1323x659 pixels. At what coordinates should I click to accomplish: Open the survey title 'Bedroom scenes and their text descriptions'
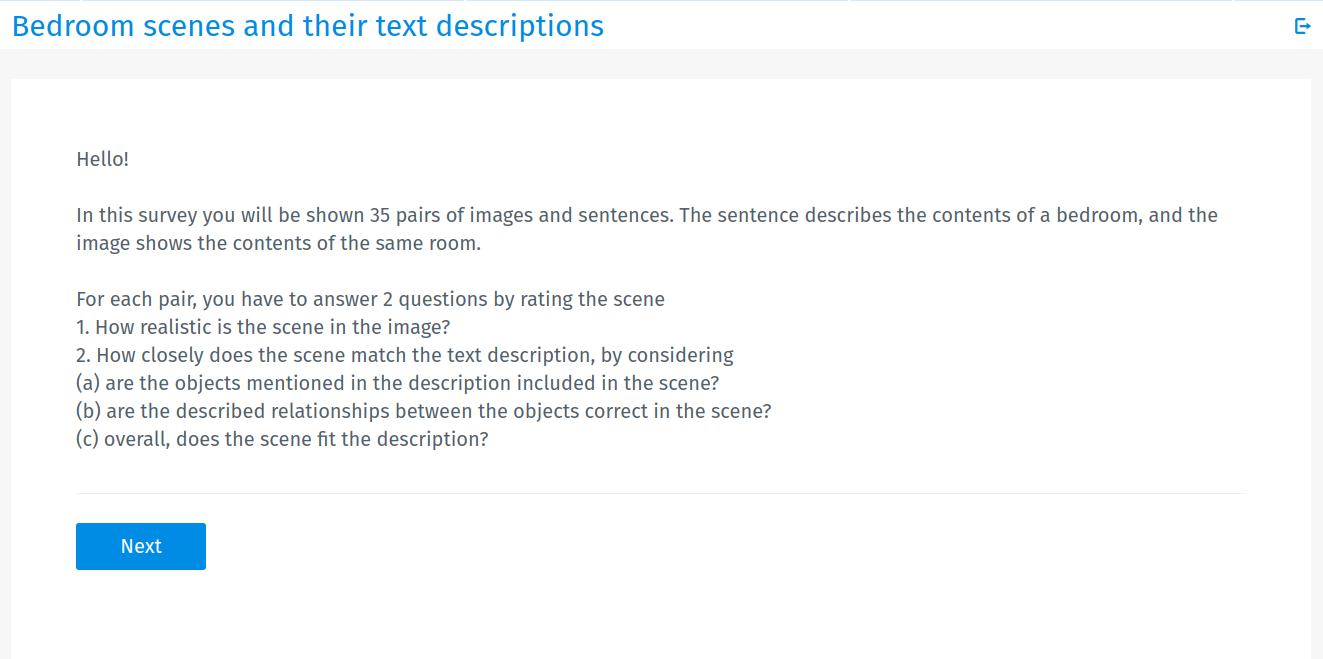coord(308,26)
